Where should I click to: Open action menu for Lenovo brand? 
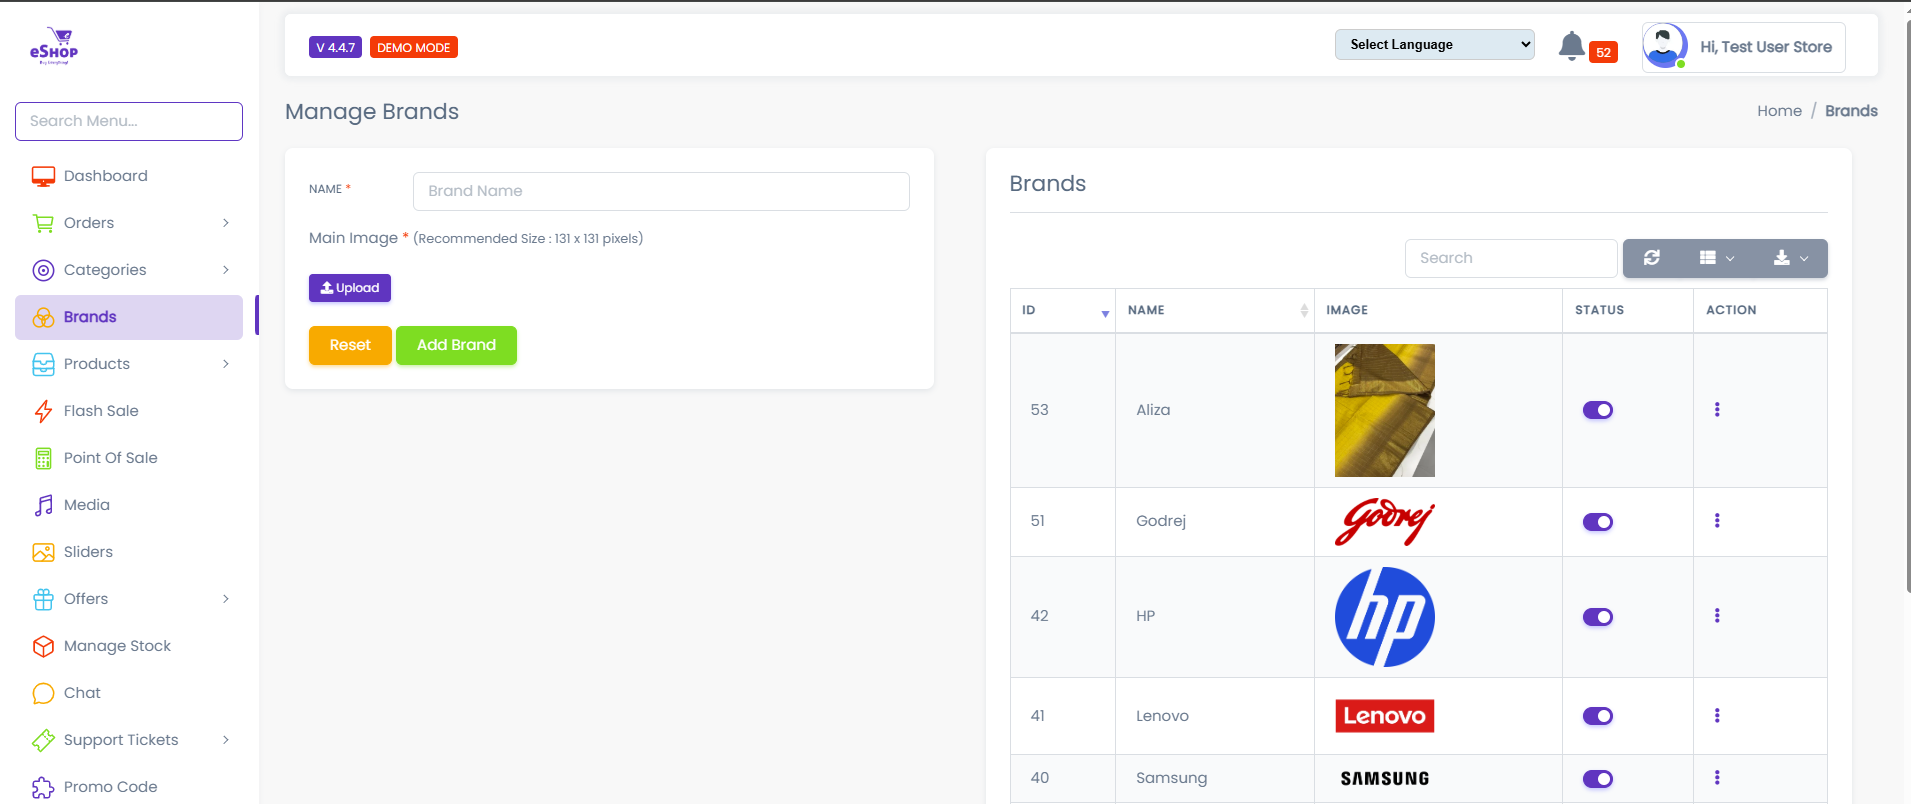click(x=1717, y=716)
